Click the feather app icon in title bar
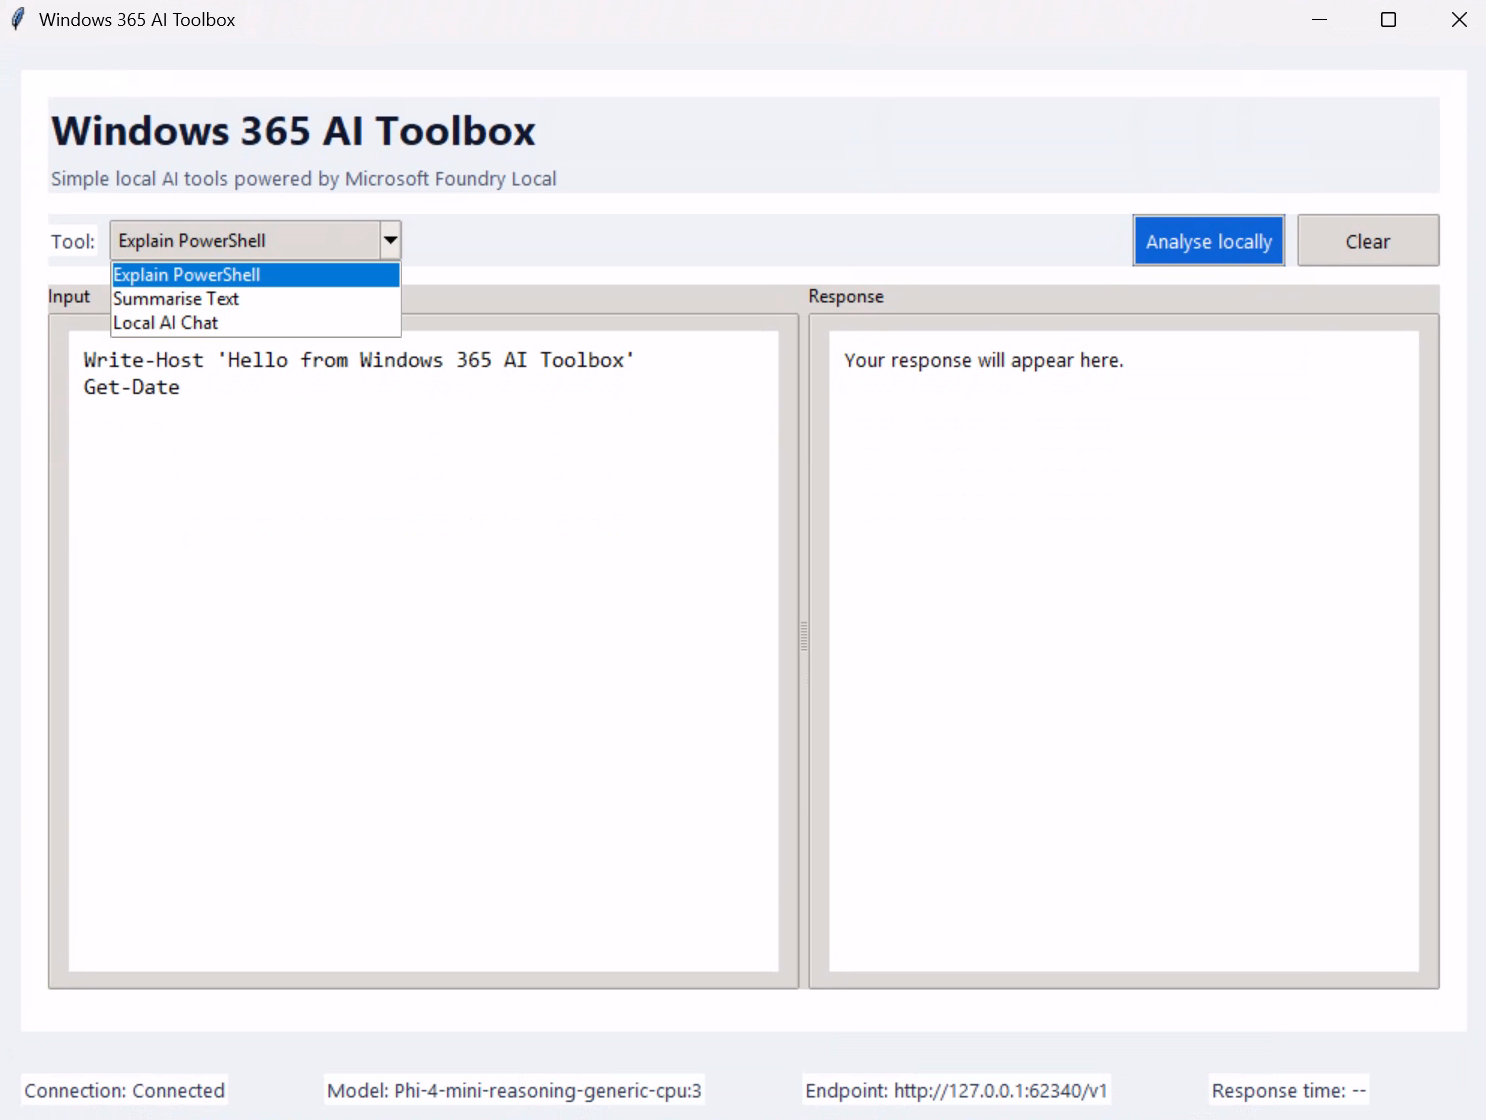1486x1120 pixels. (x=18, y=19)
